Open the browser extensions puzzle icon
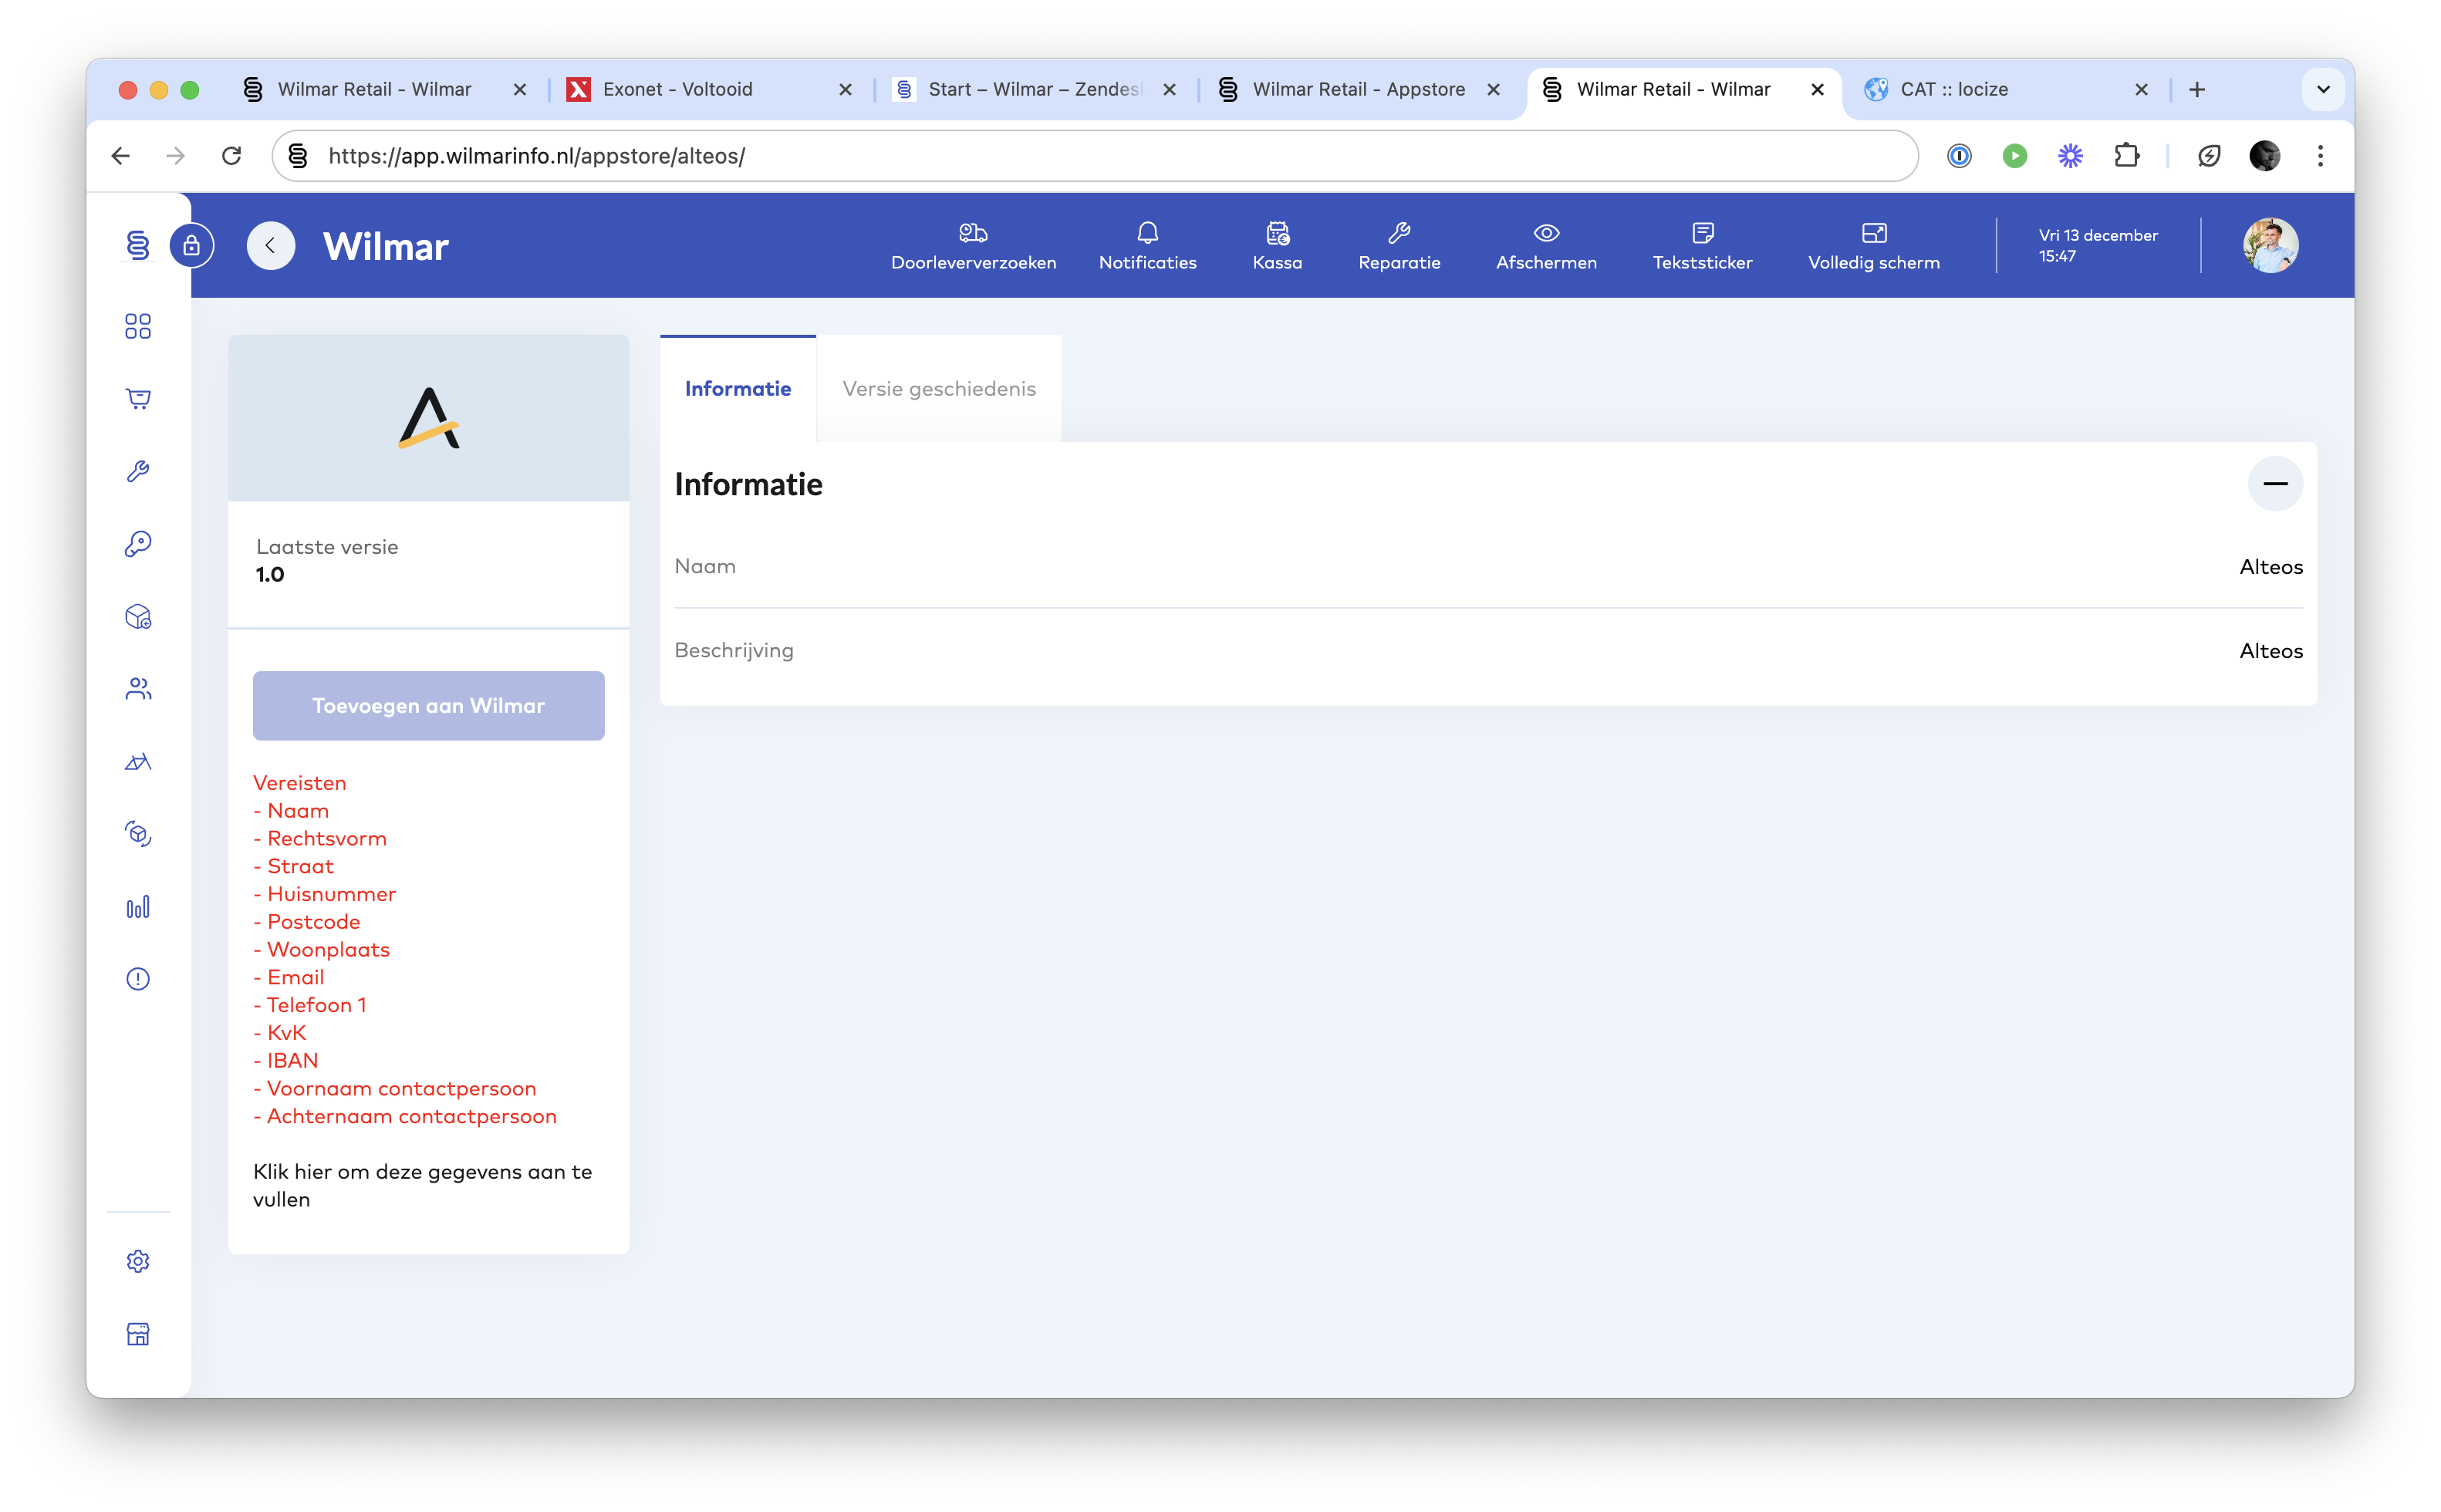2441x1512 pixels. coord(2126,156)
